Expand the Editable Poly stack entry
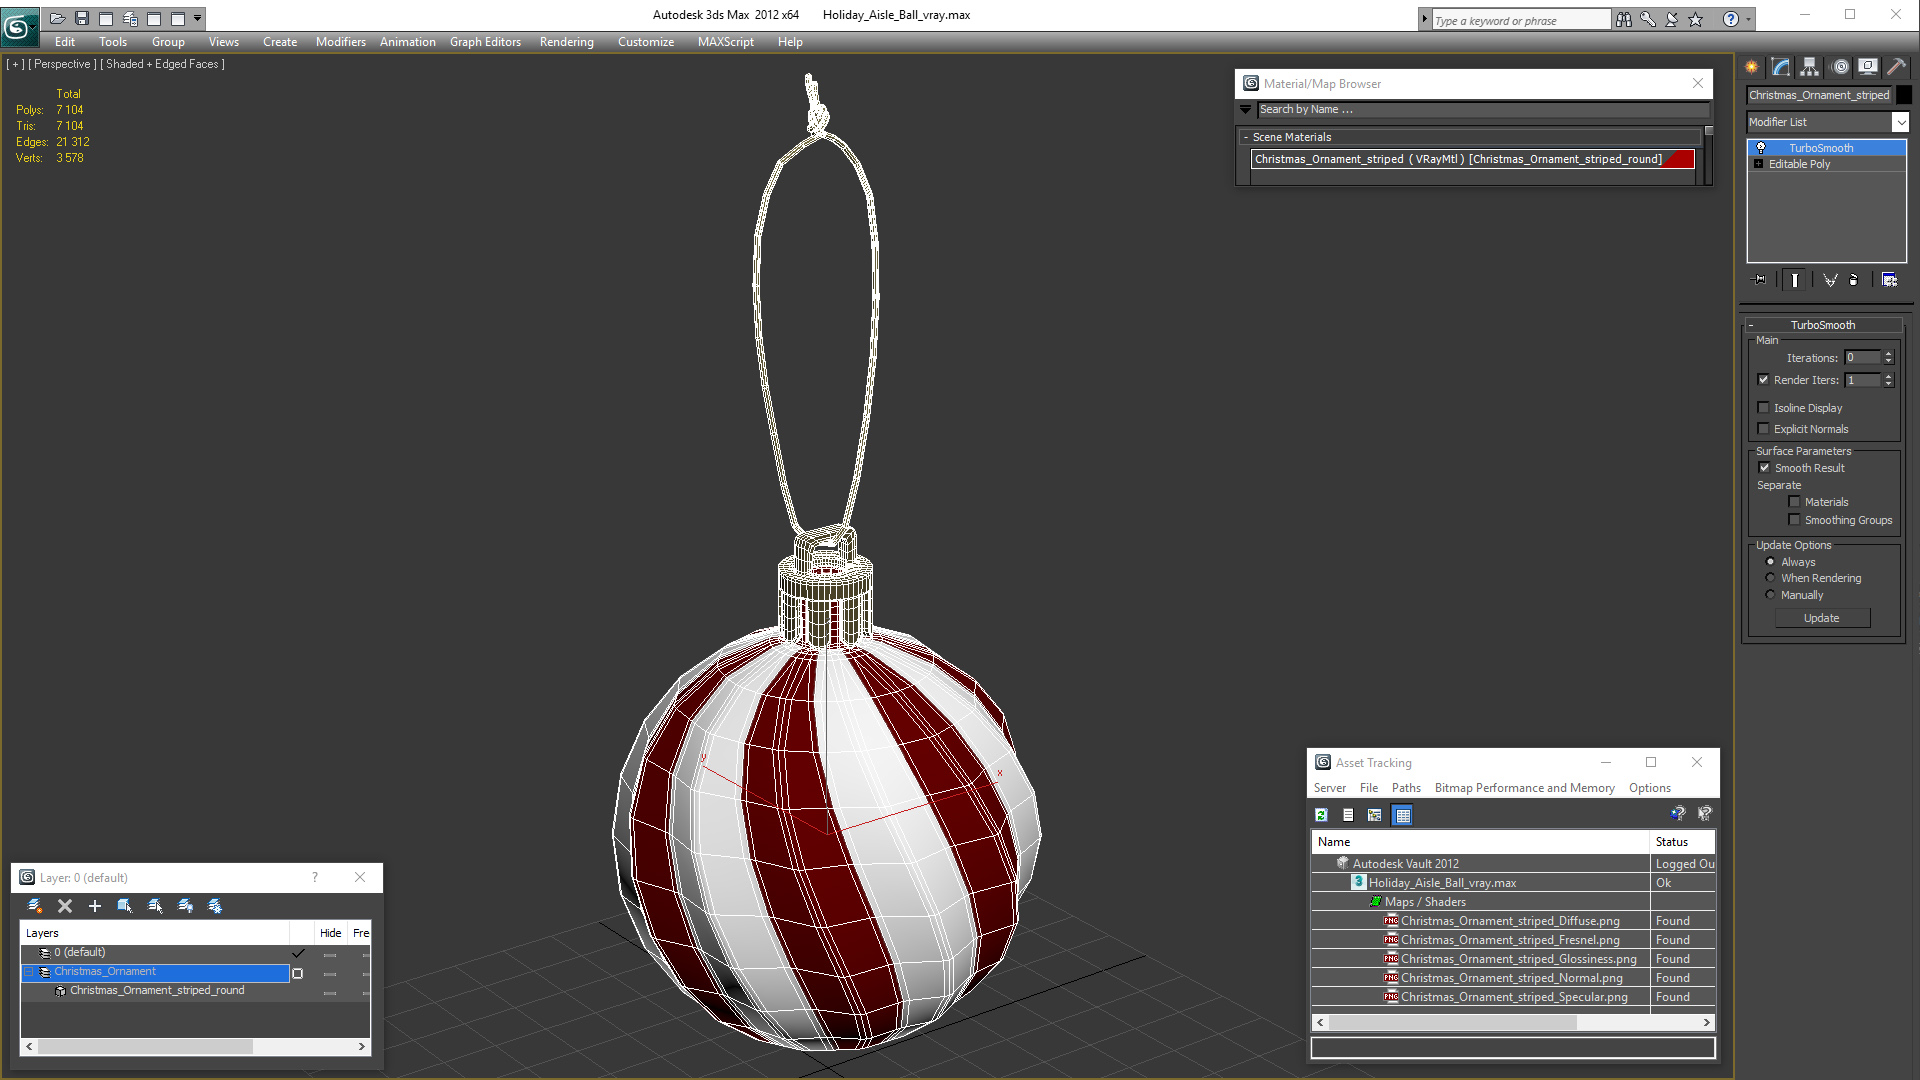1920x1080 pixels. [1758, 164]
